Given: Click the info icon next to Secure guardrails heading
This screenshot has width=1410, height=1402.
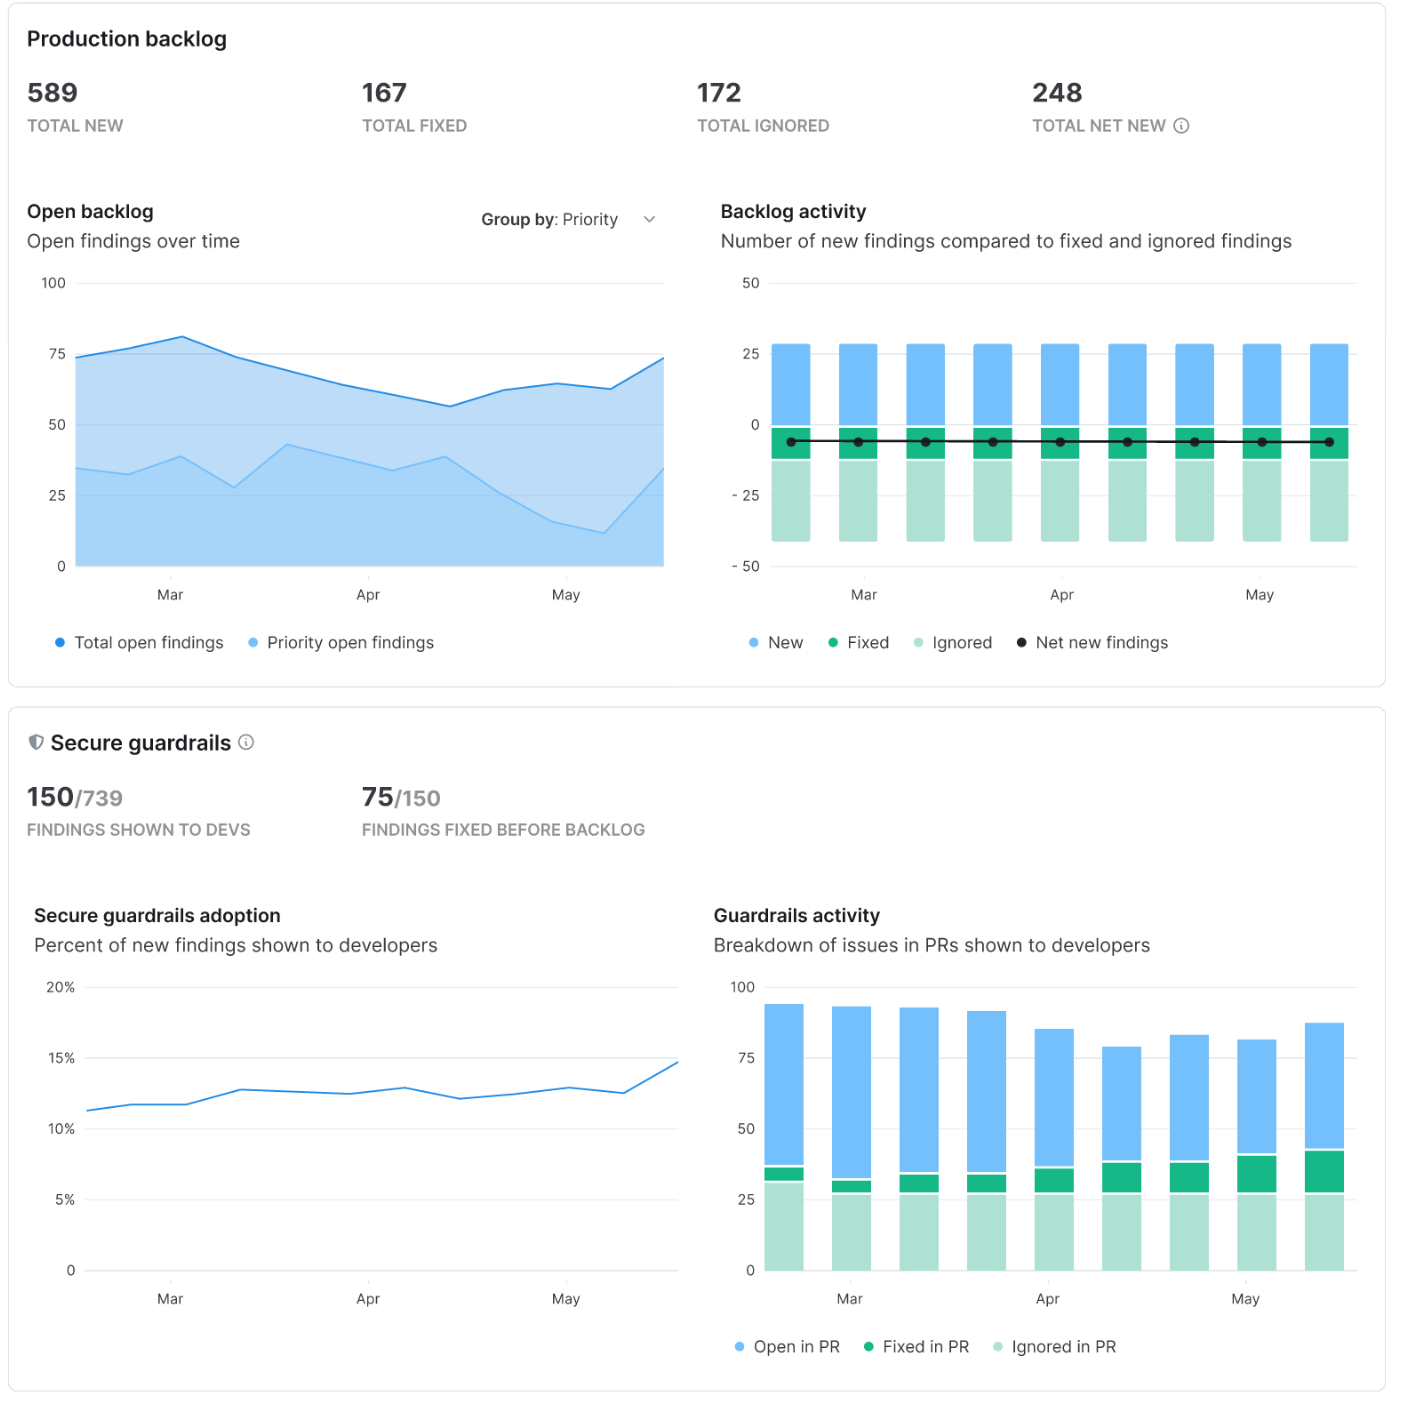Looking at the screenshot, I should coord(246,742).
